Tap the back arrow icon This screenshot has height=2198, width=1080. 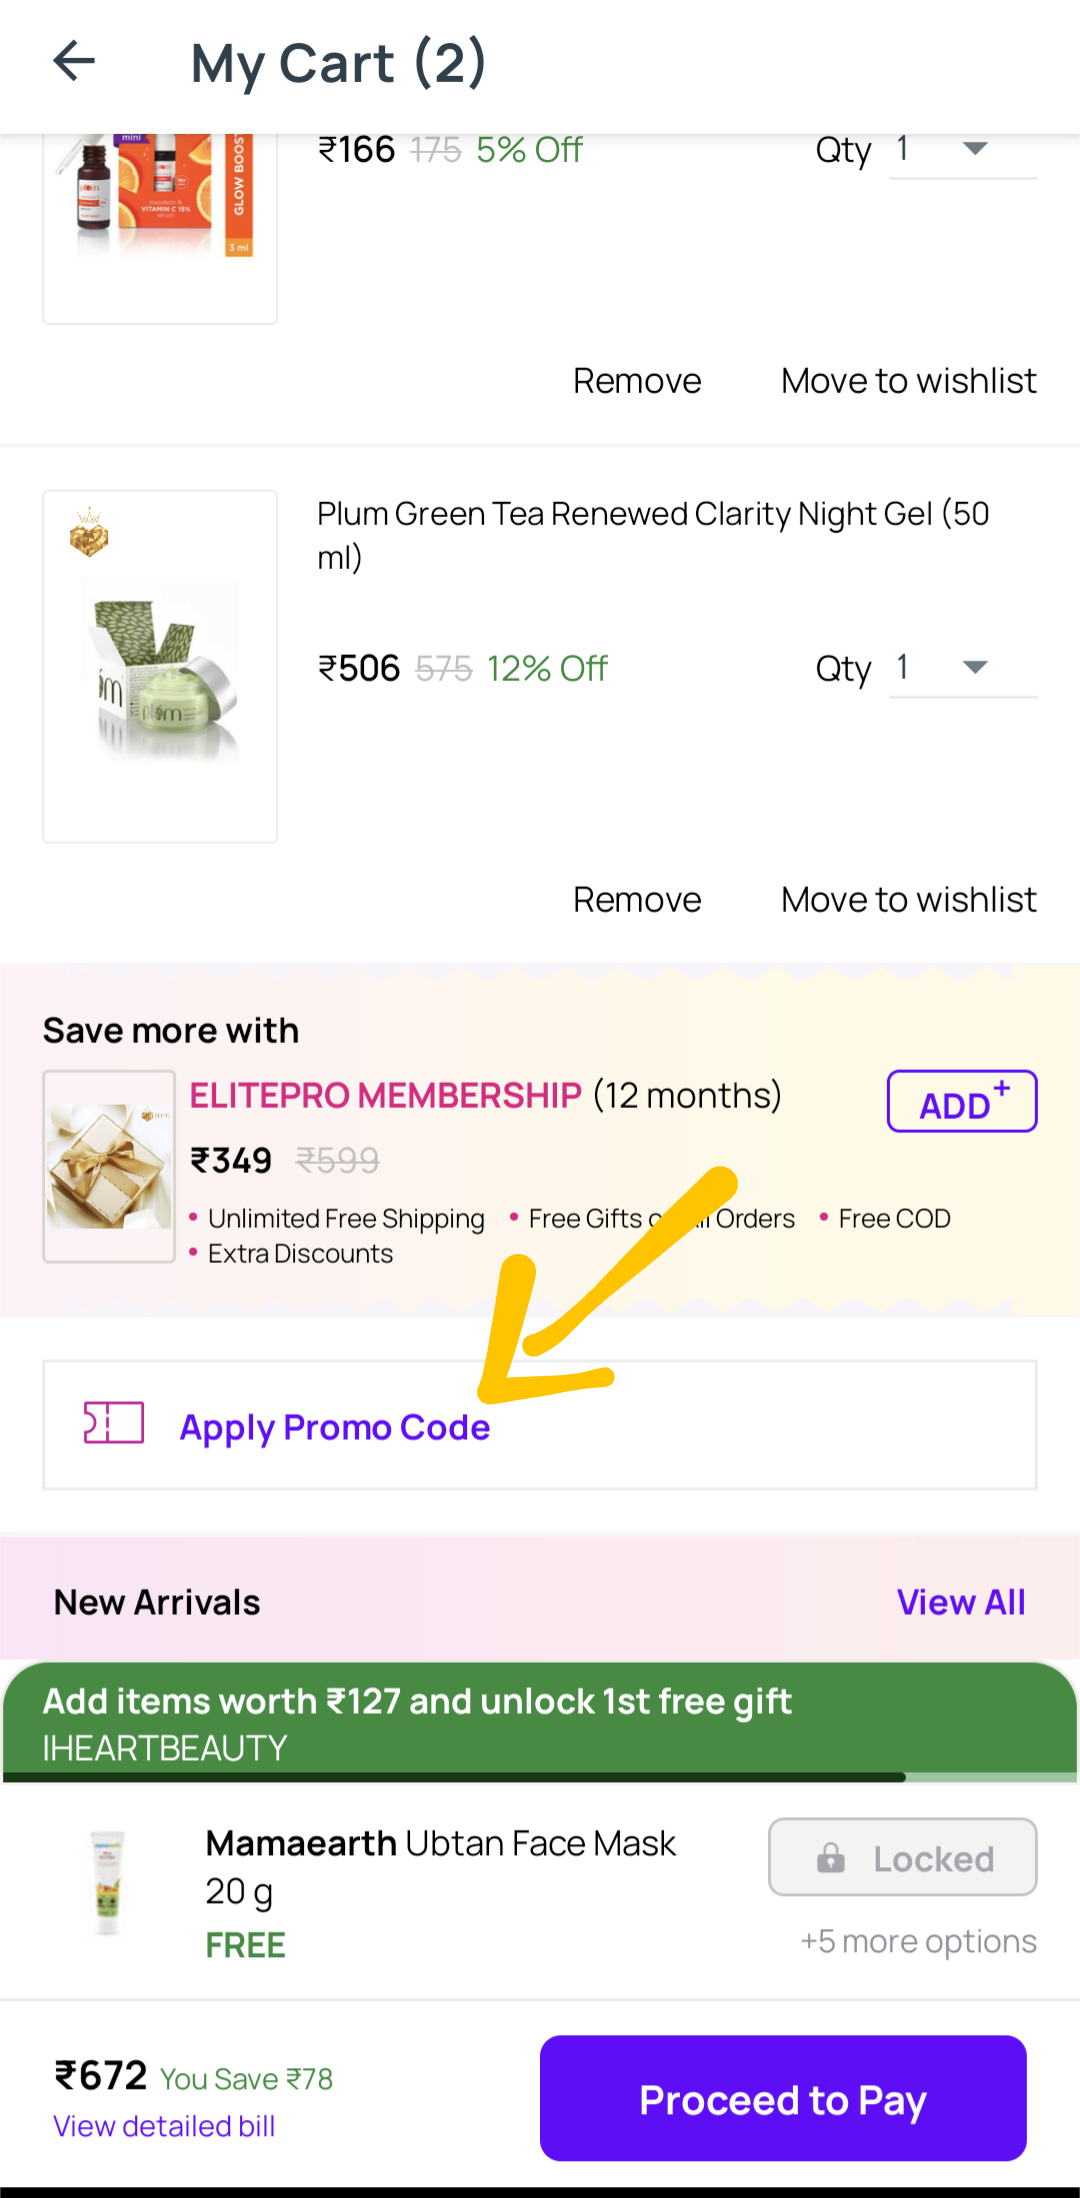pos(74,62)
